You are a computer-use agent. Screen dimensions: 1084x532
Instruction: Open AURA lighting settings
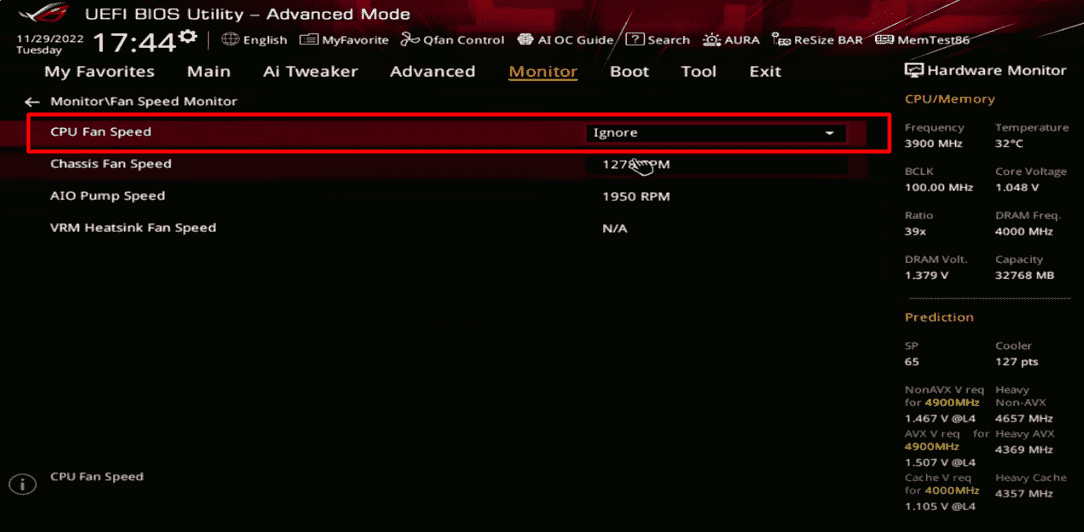click(731, 40)
